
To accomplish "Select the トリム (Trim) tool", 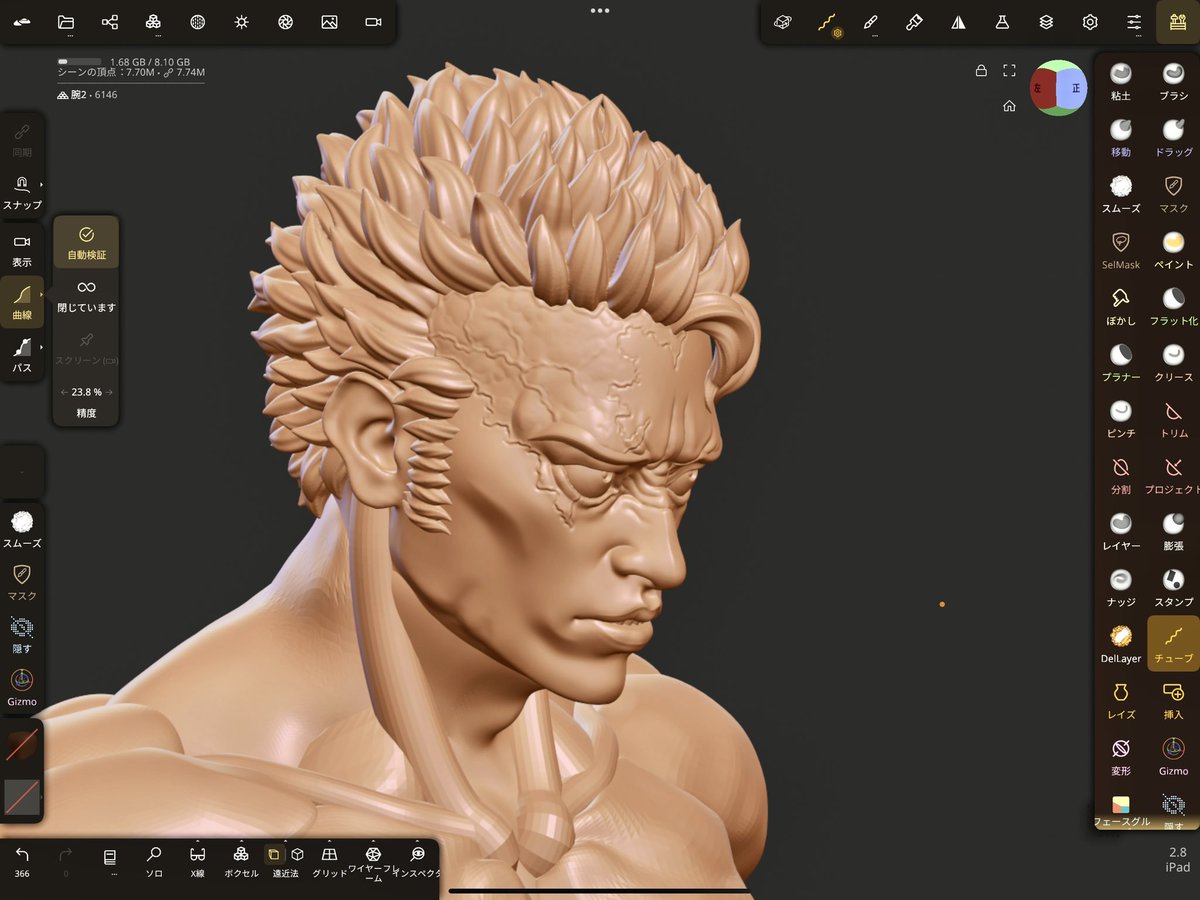I will pos(1173,418).
